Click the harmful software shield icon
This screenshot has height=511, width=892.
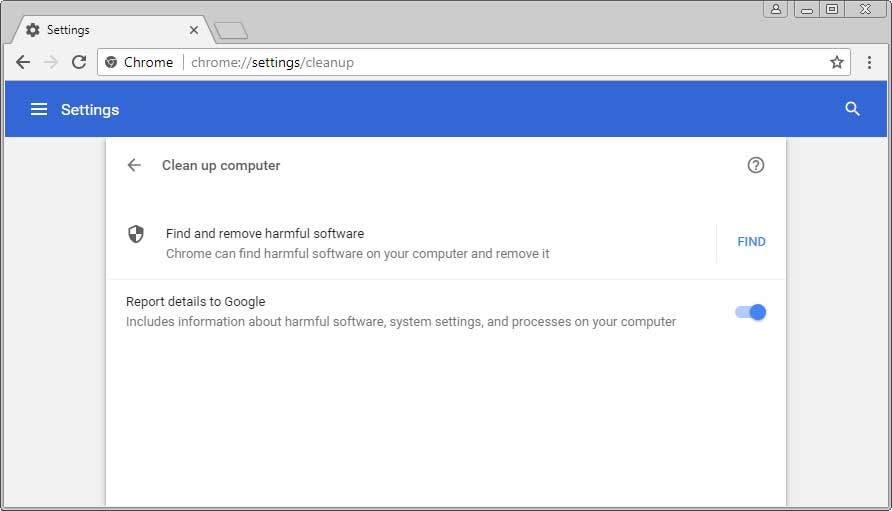pos(136,234)
